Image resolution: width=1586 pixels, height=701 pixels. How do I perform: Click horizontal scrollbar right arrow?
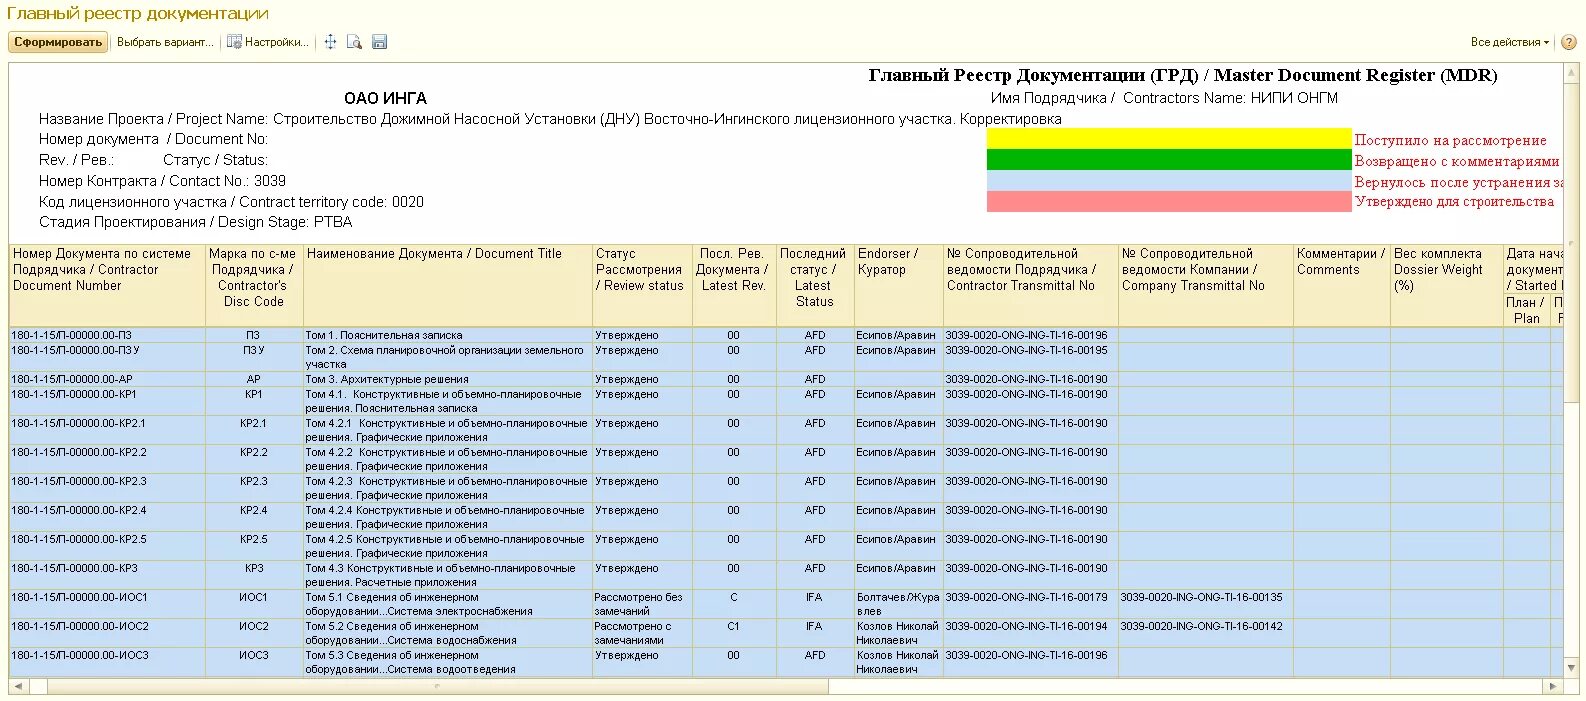point(1553,687)
